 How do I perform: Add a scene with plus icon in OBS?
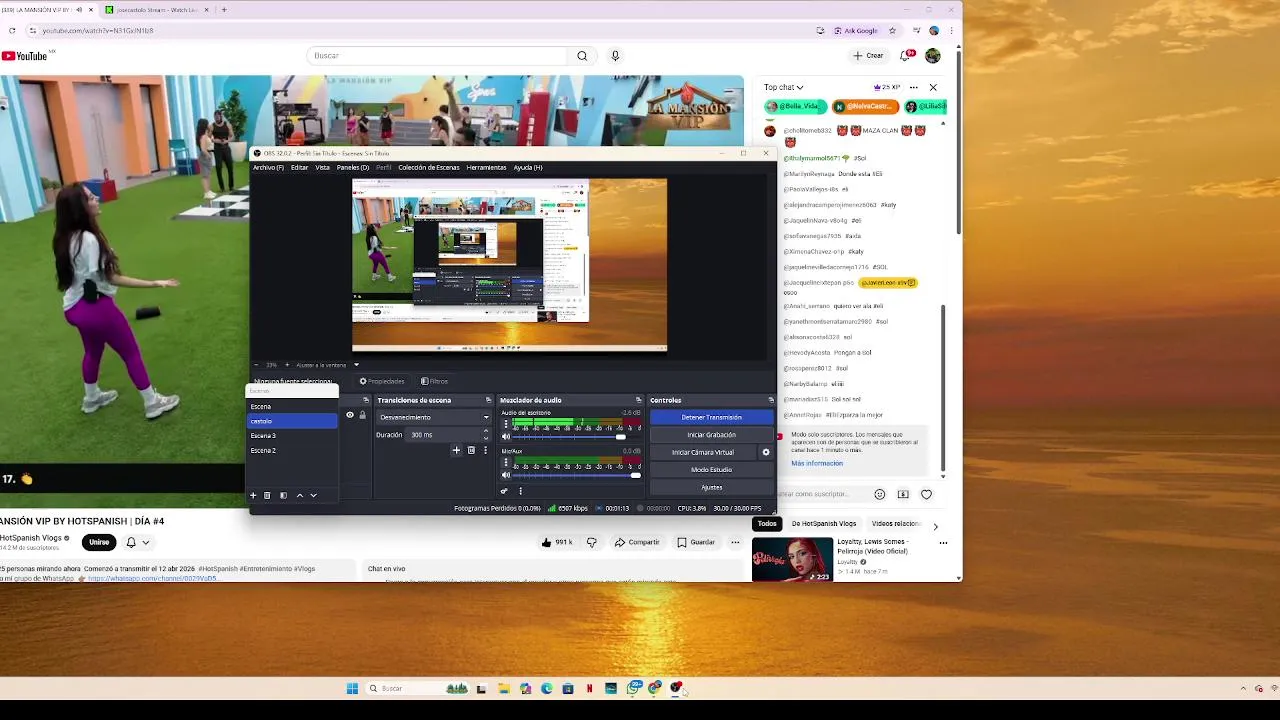[253, 495]
